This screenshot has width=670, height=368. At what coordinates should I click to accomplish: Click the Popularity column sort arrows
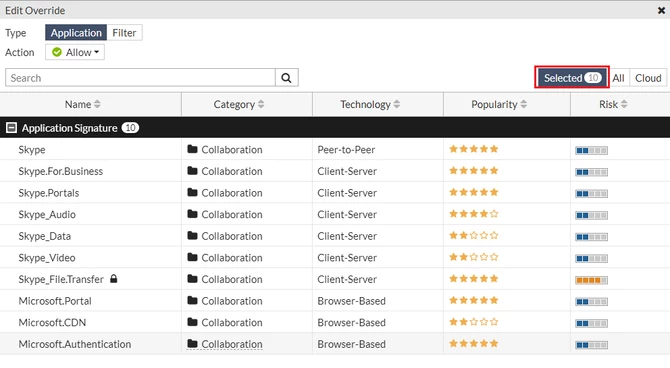point(524,104)
